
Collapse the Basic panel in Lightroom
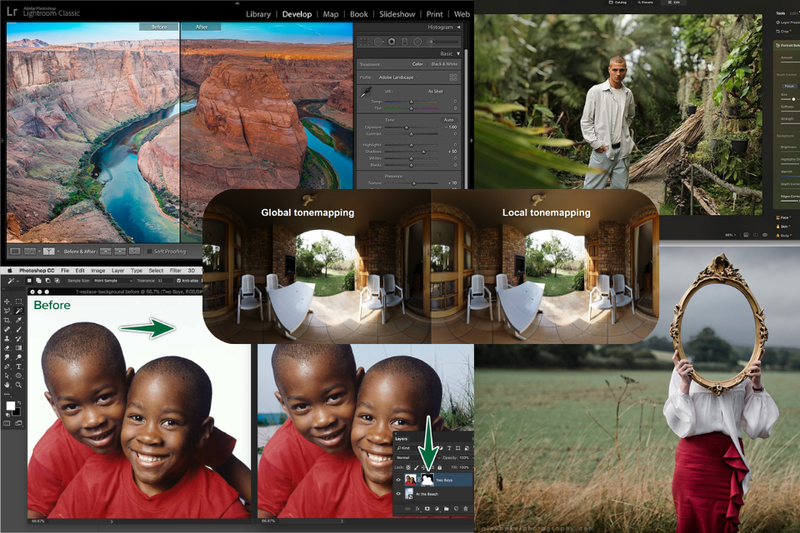(x=458, y=54)
